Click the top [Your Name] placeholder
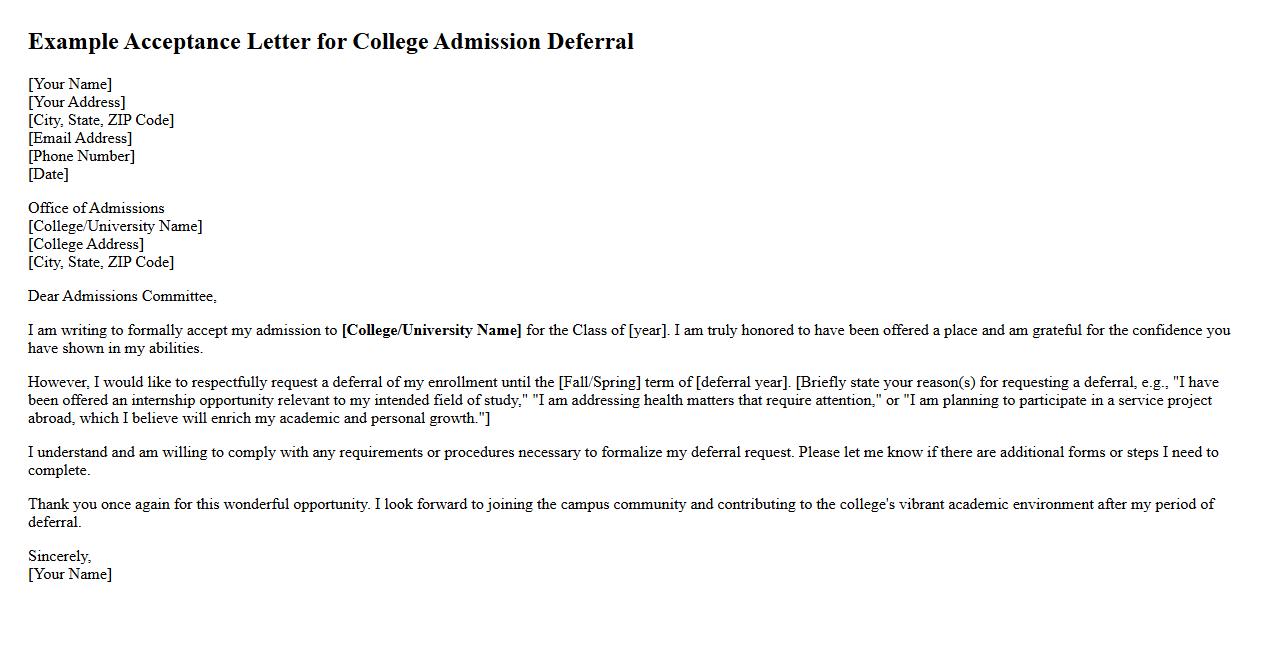 [70, 84]
